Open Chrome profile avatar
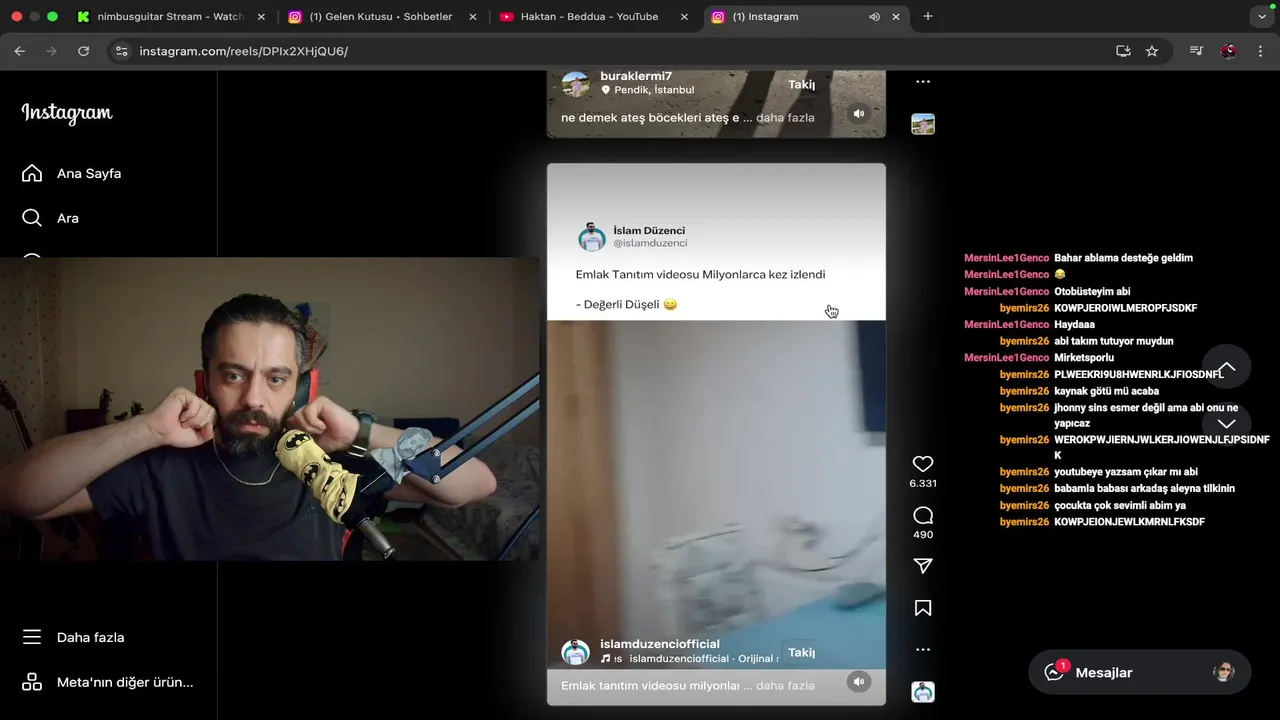Viewport: 1280px width, 720px height. (x=1228, y=51)
